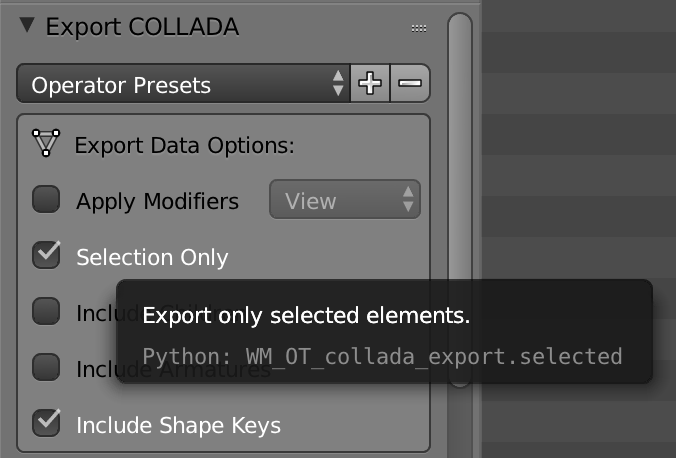
Task: Remove the current operator preset
Action: click(x=410, y=85)
